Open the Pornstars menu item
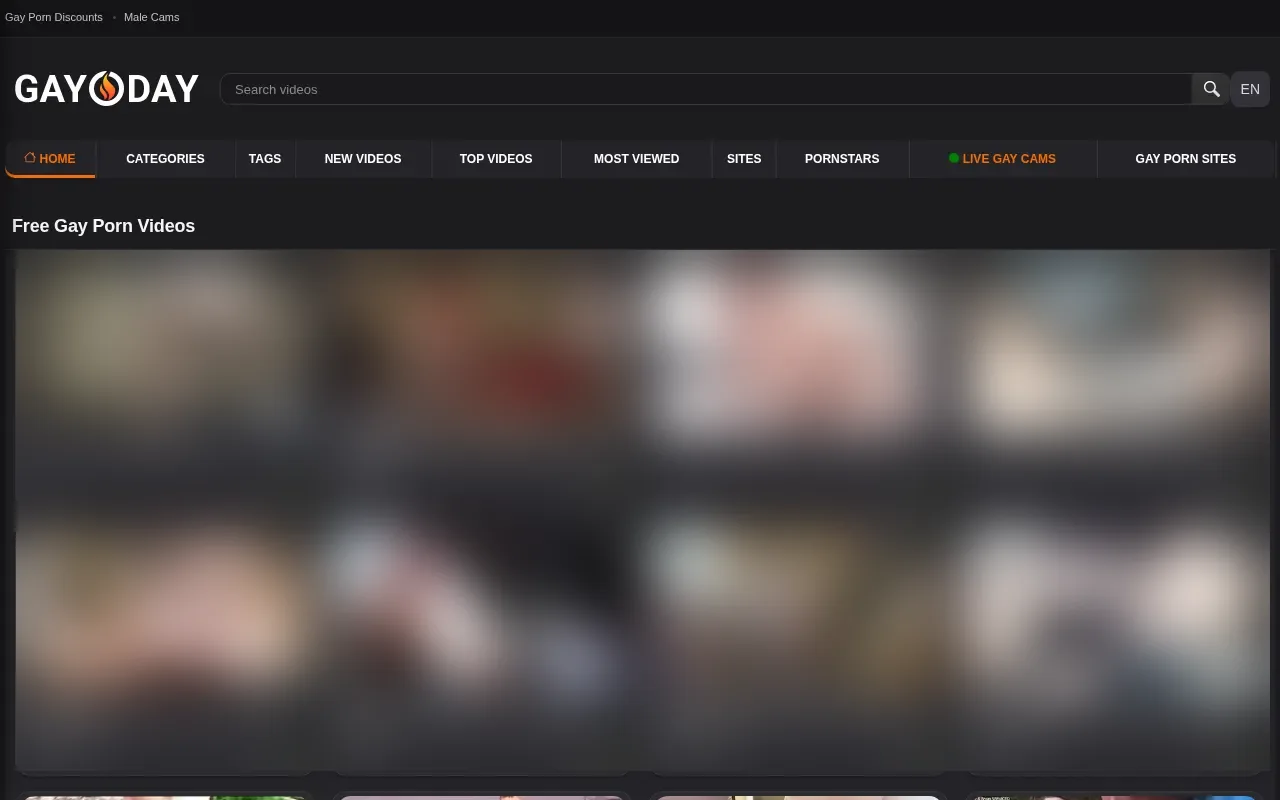 tap(842, 158)
